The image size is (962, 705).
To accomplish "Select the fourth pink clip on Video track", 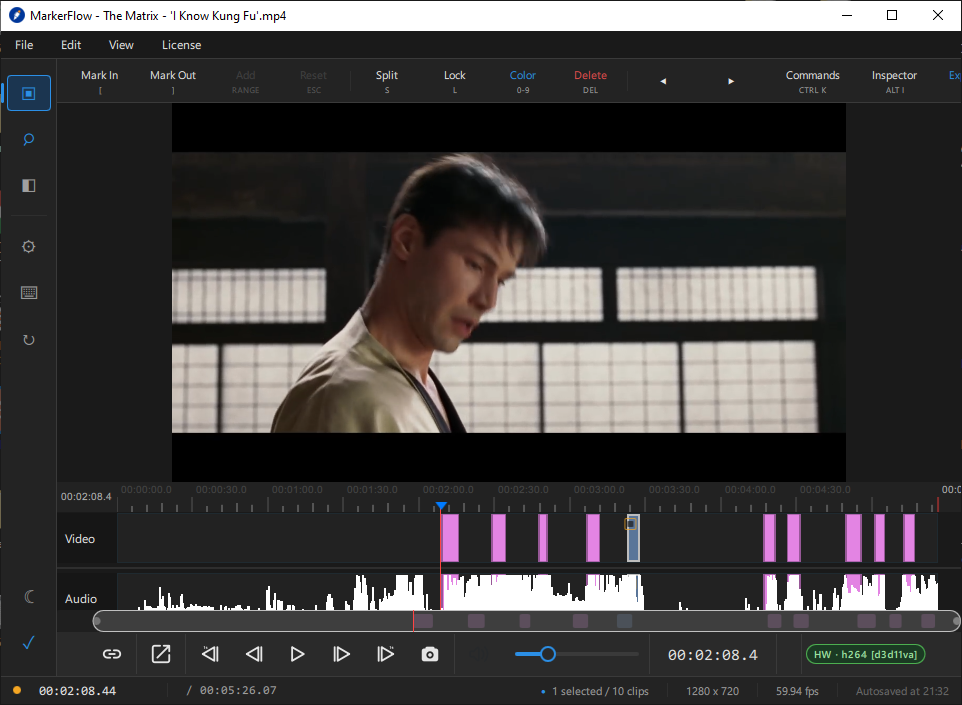I will click(593, 538).
